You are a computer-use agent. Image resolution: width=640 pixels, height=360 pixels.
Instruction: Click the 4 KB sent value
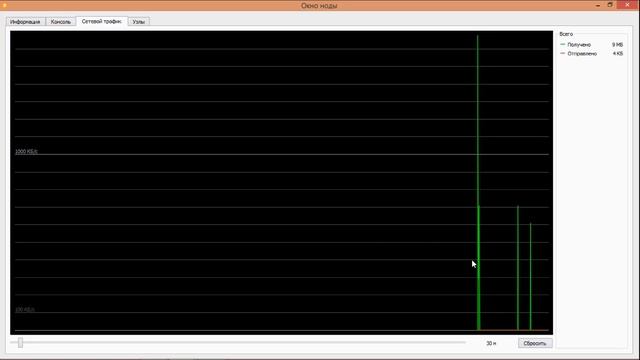[618, 53]
